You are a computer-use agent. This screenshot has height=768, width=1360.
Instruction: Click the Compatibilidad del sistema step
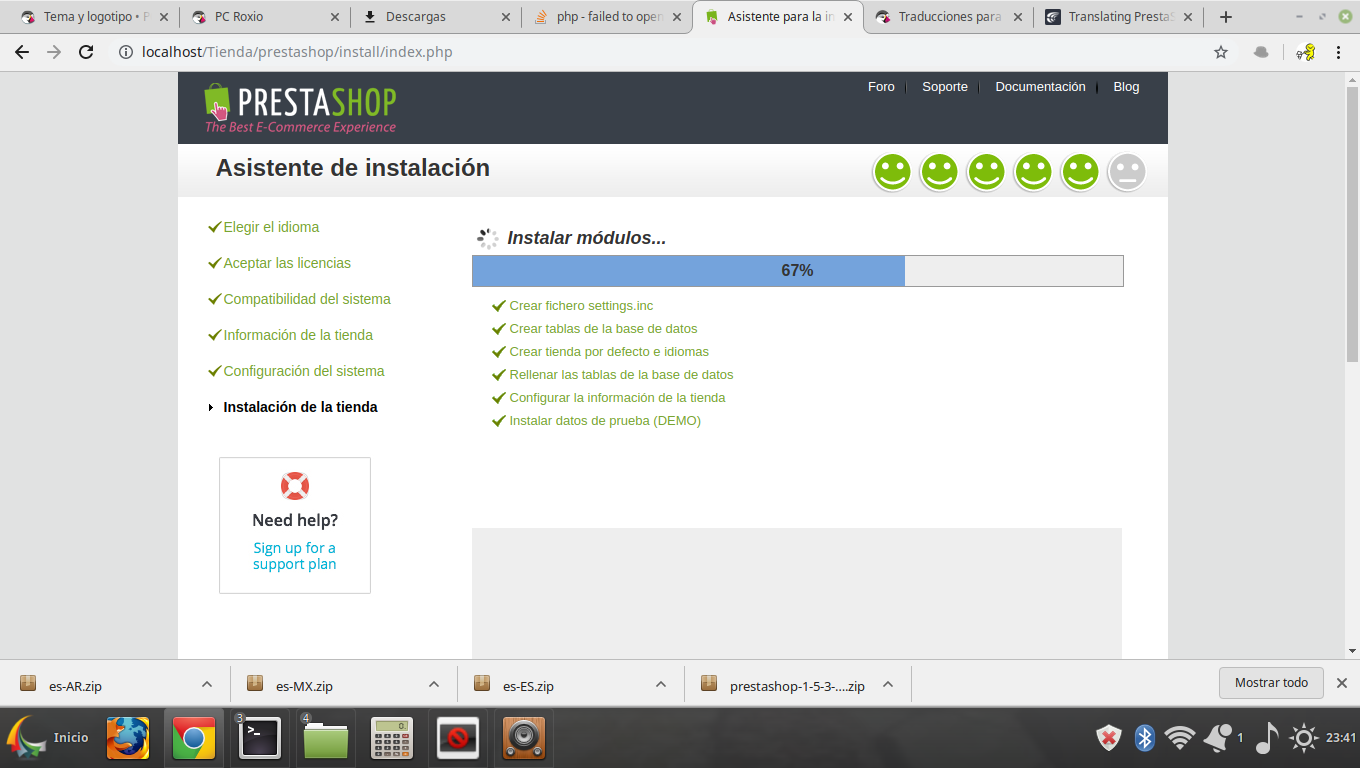tap(307, 299)
